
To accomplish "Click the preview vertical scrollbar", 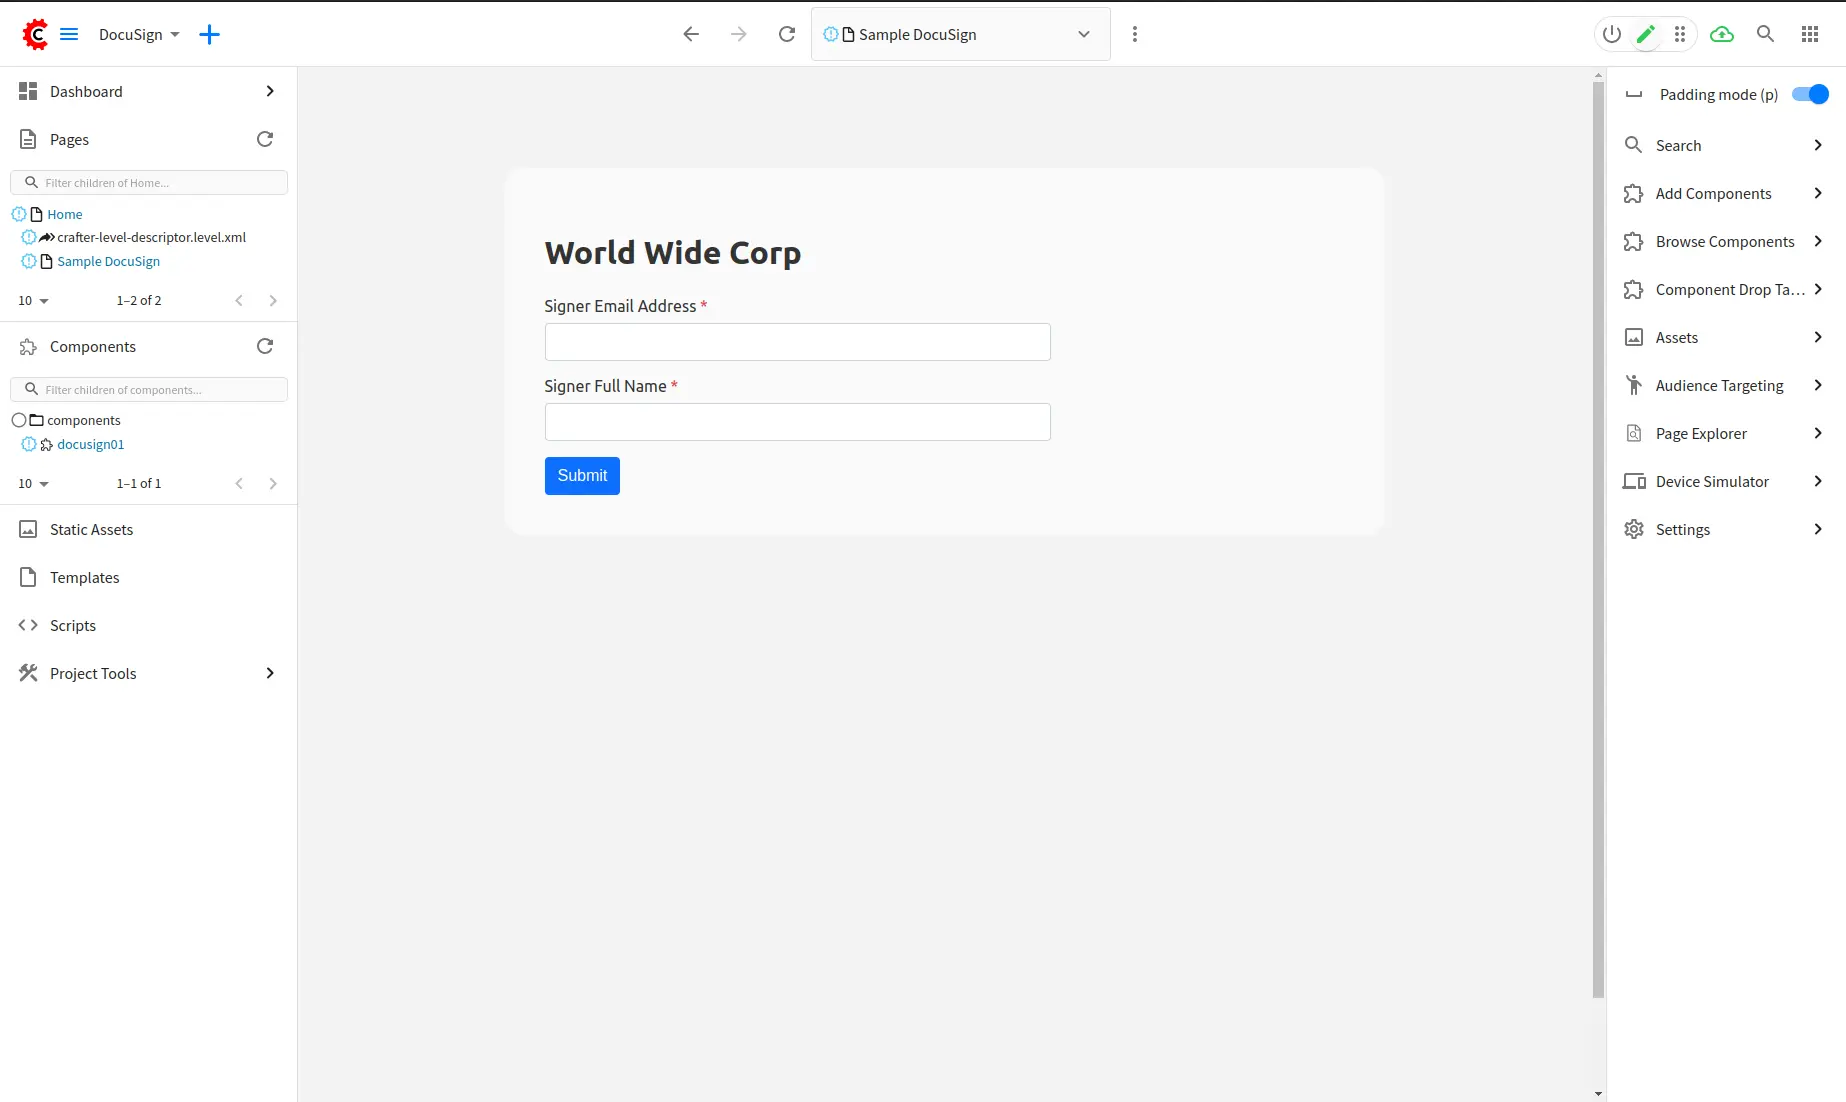I will [1598, 540].
